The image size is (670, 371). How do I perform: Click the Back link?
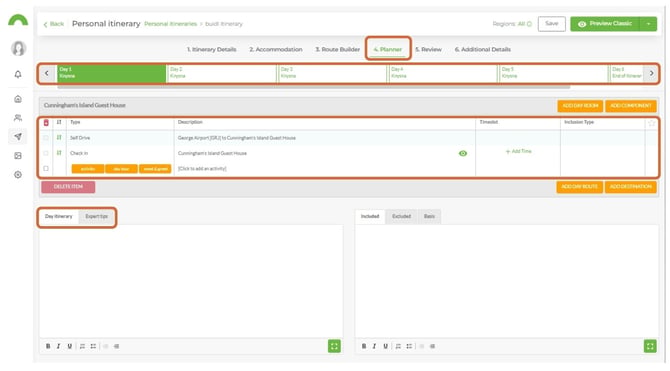(x=54, y=24)
